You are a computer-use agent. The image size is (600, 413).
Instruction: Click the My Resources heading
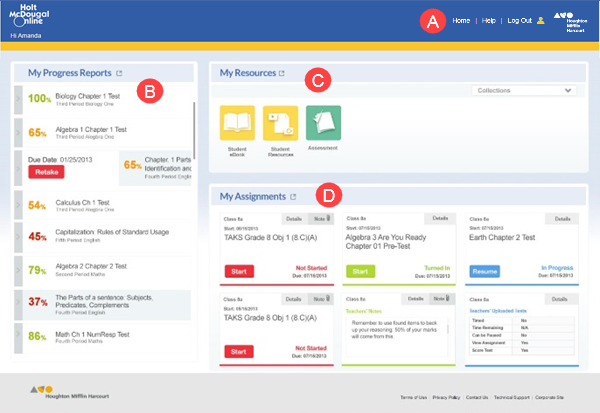[248, 73]
